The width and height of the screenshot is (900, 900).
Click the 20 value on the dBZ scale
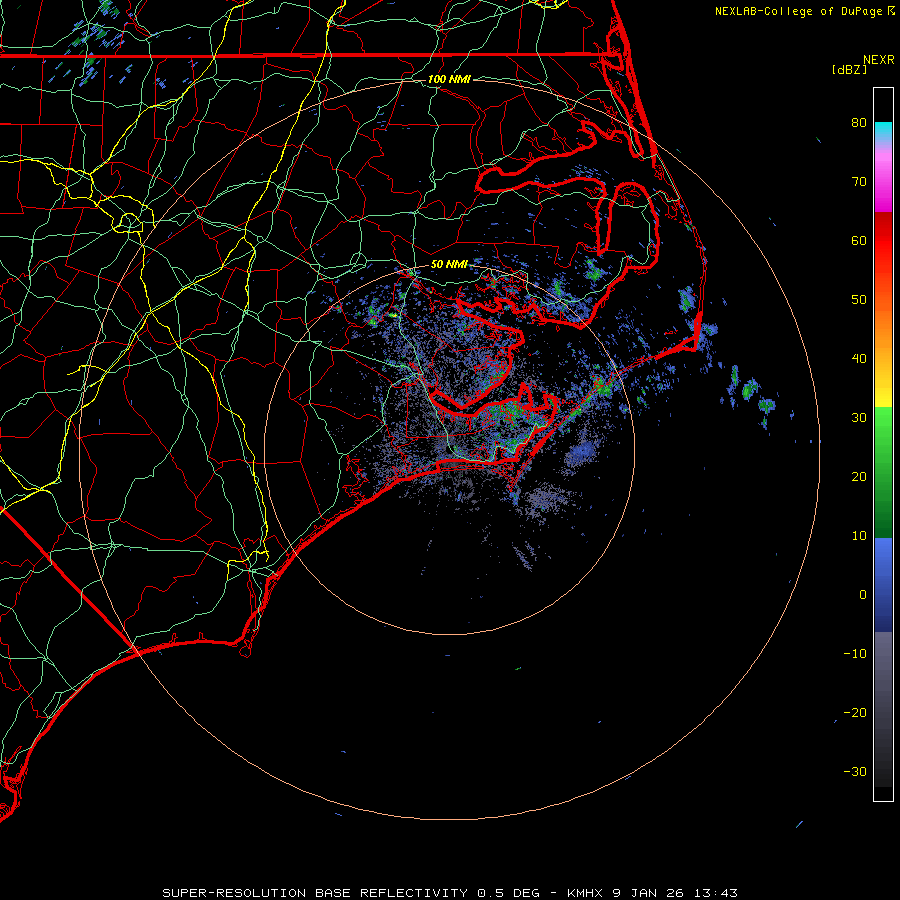click(859, 477)
